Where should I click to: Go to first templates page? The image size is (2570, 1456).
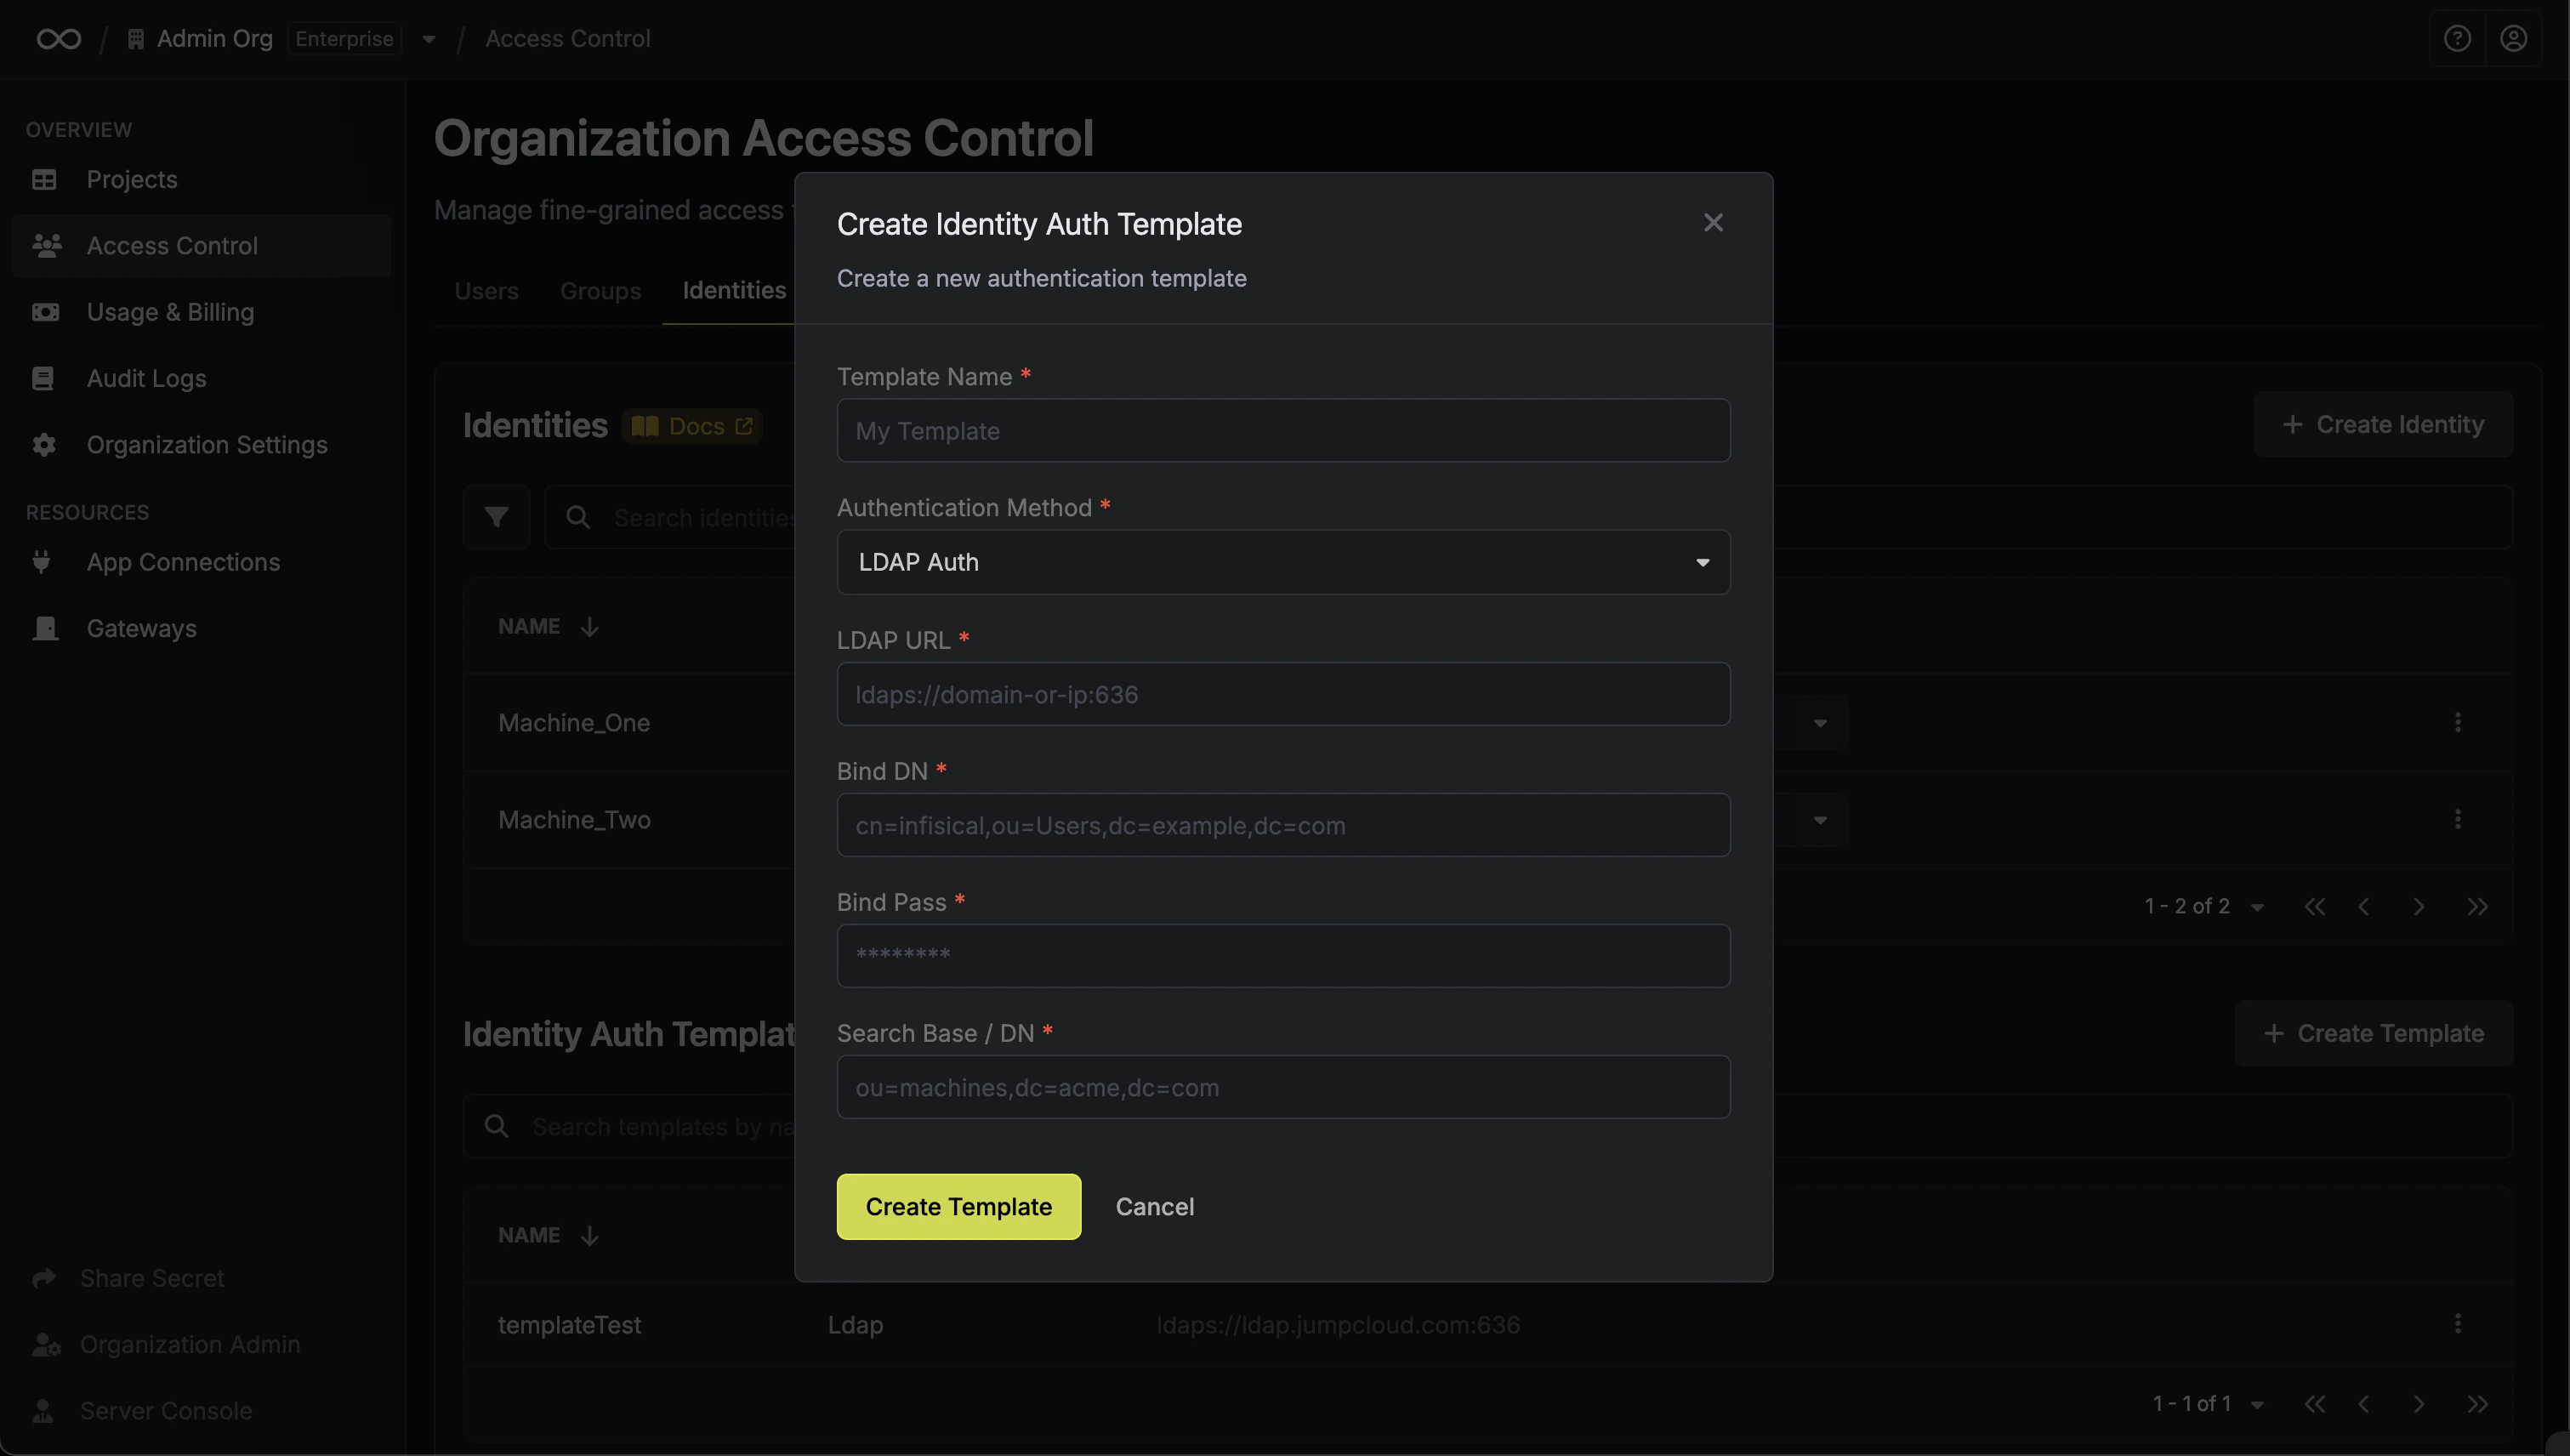pyautogui.click(x=2314, y=1404)
